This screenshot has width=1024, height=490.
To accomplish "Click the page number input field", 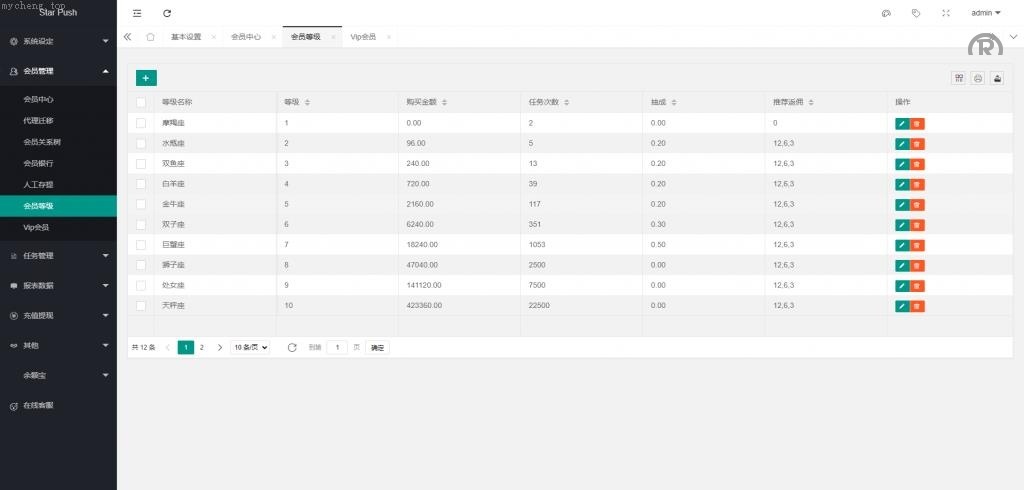I will pyautogui.click(x=337, y=347).
